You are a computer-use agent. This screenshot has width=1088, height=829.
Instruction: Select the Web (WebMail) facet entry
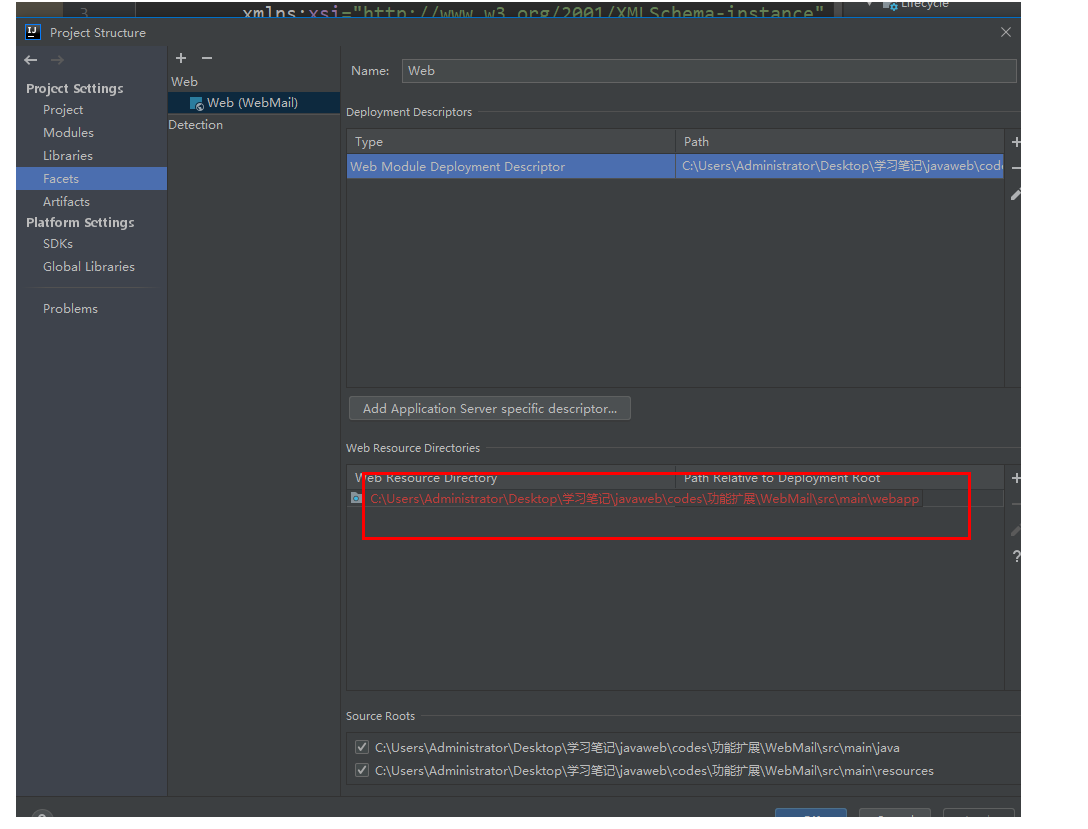click(229, 102)
